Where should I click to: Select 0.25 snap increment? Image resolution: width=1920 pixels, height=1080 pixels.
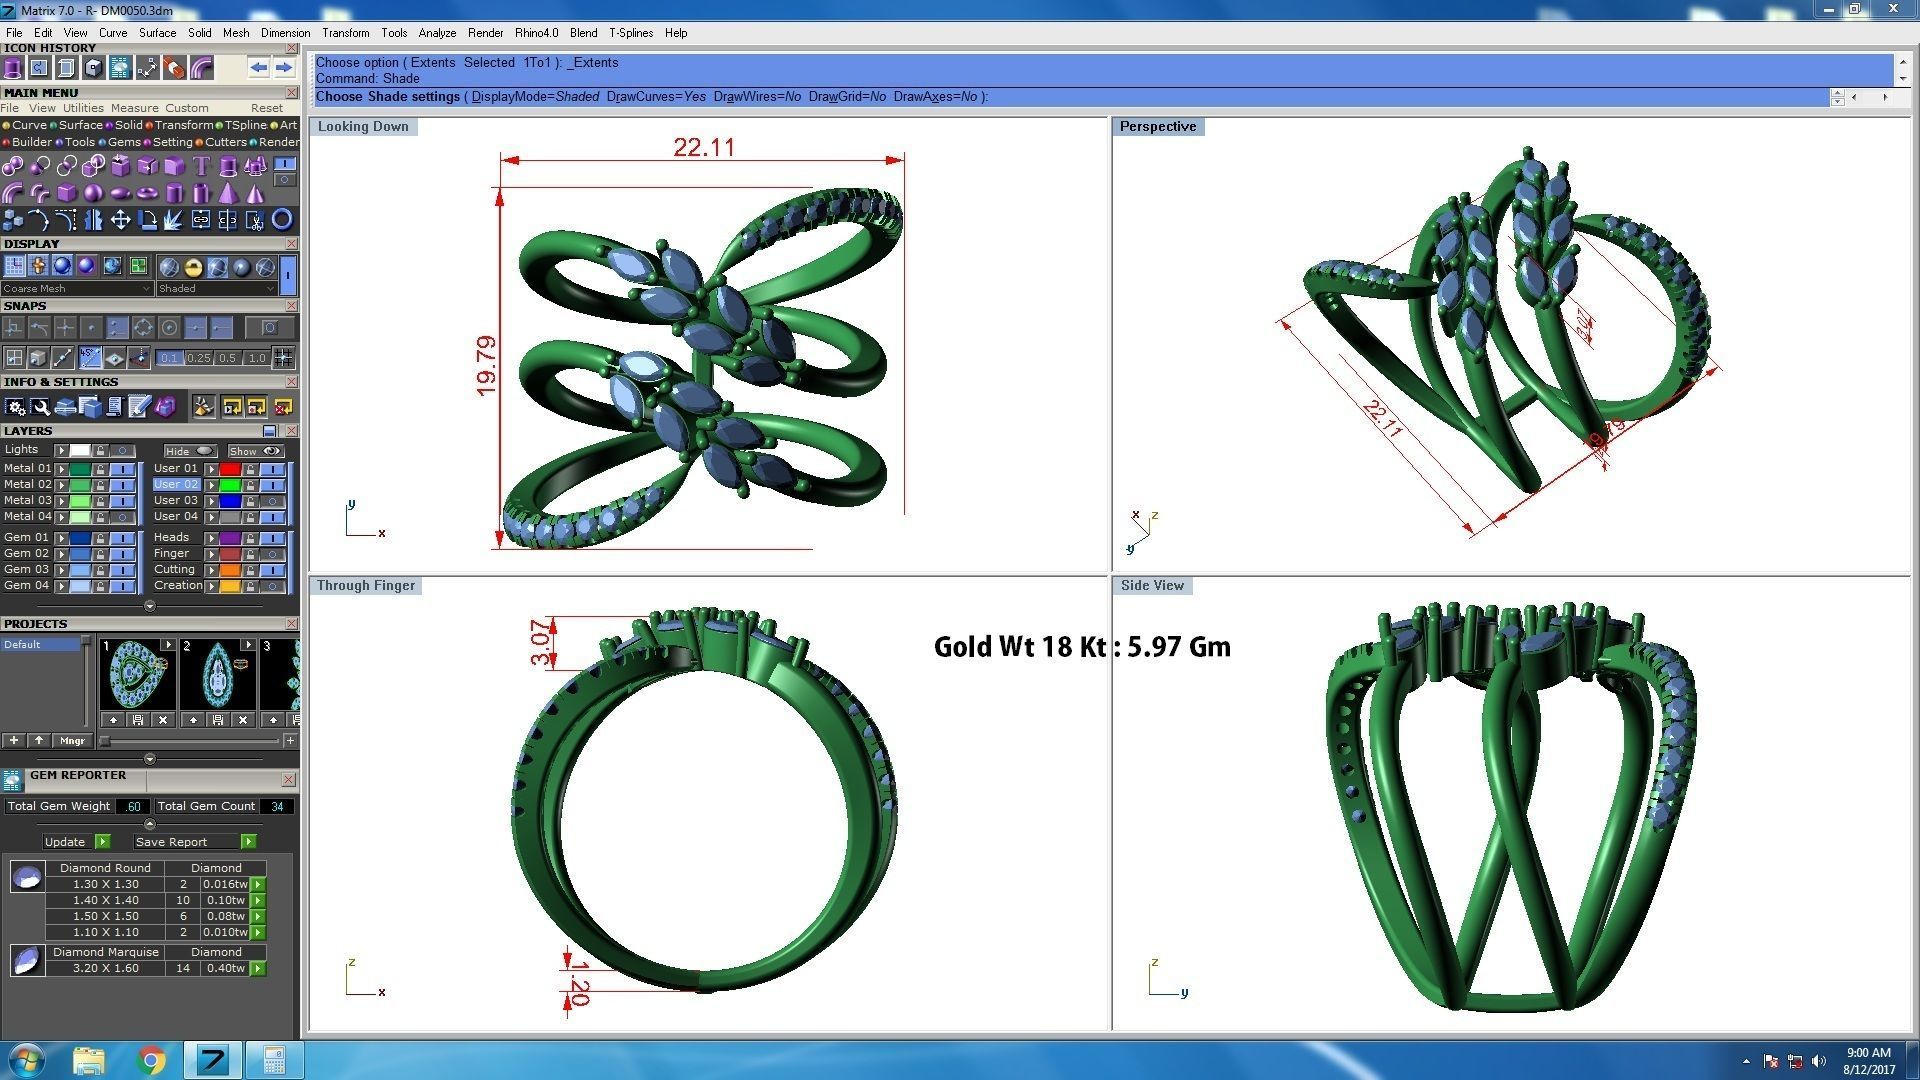(x=198, y=358)
